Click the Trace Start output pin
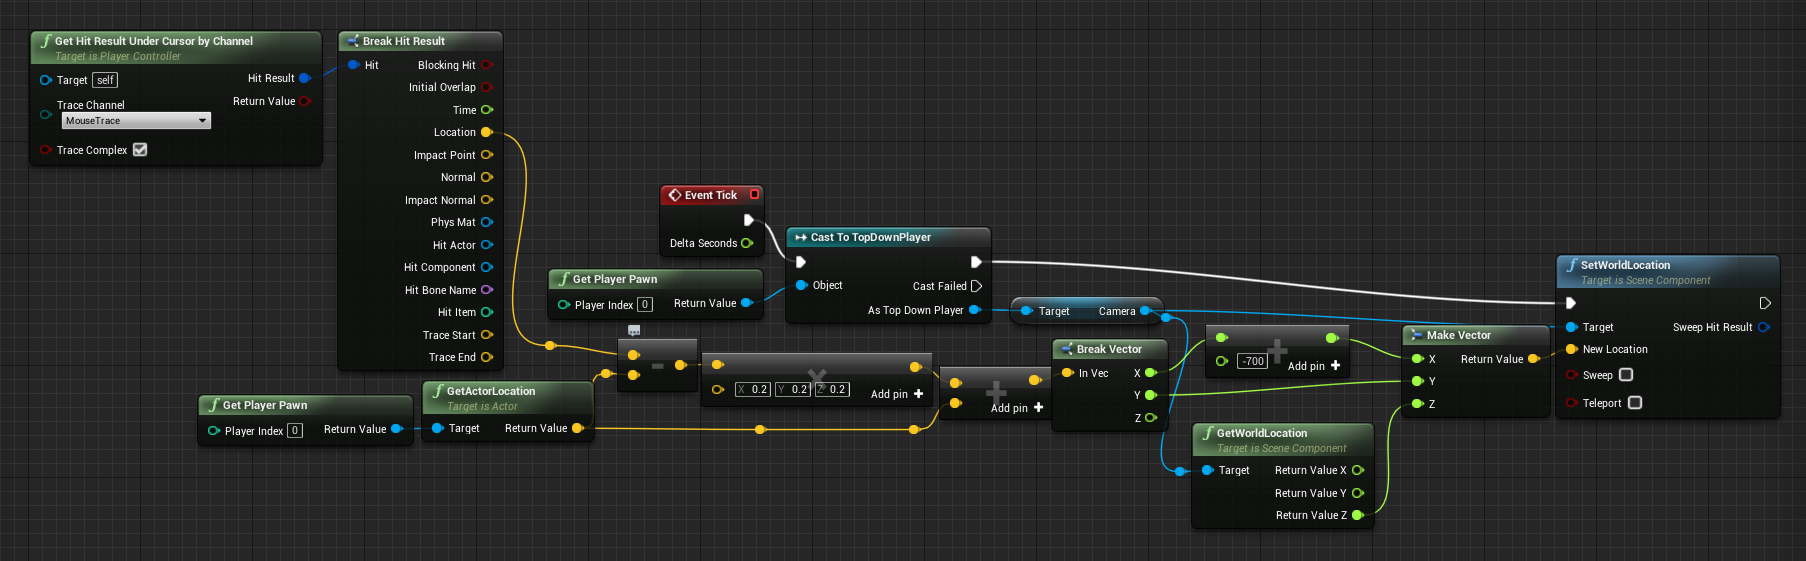 pyautogui.click(x=487, y=335)
